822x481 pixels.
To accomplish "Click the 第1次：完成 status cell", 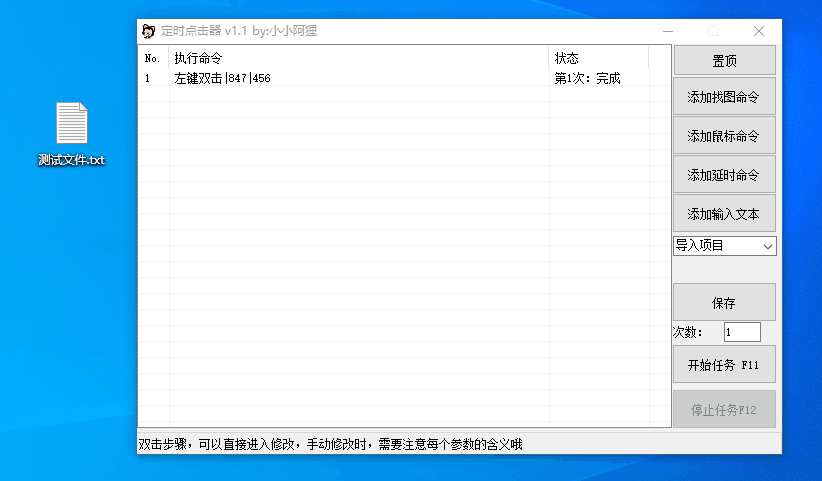I will pos(587,78).
